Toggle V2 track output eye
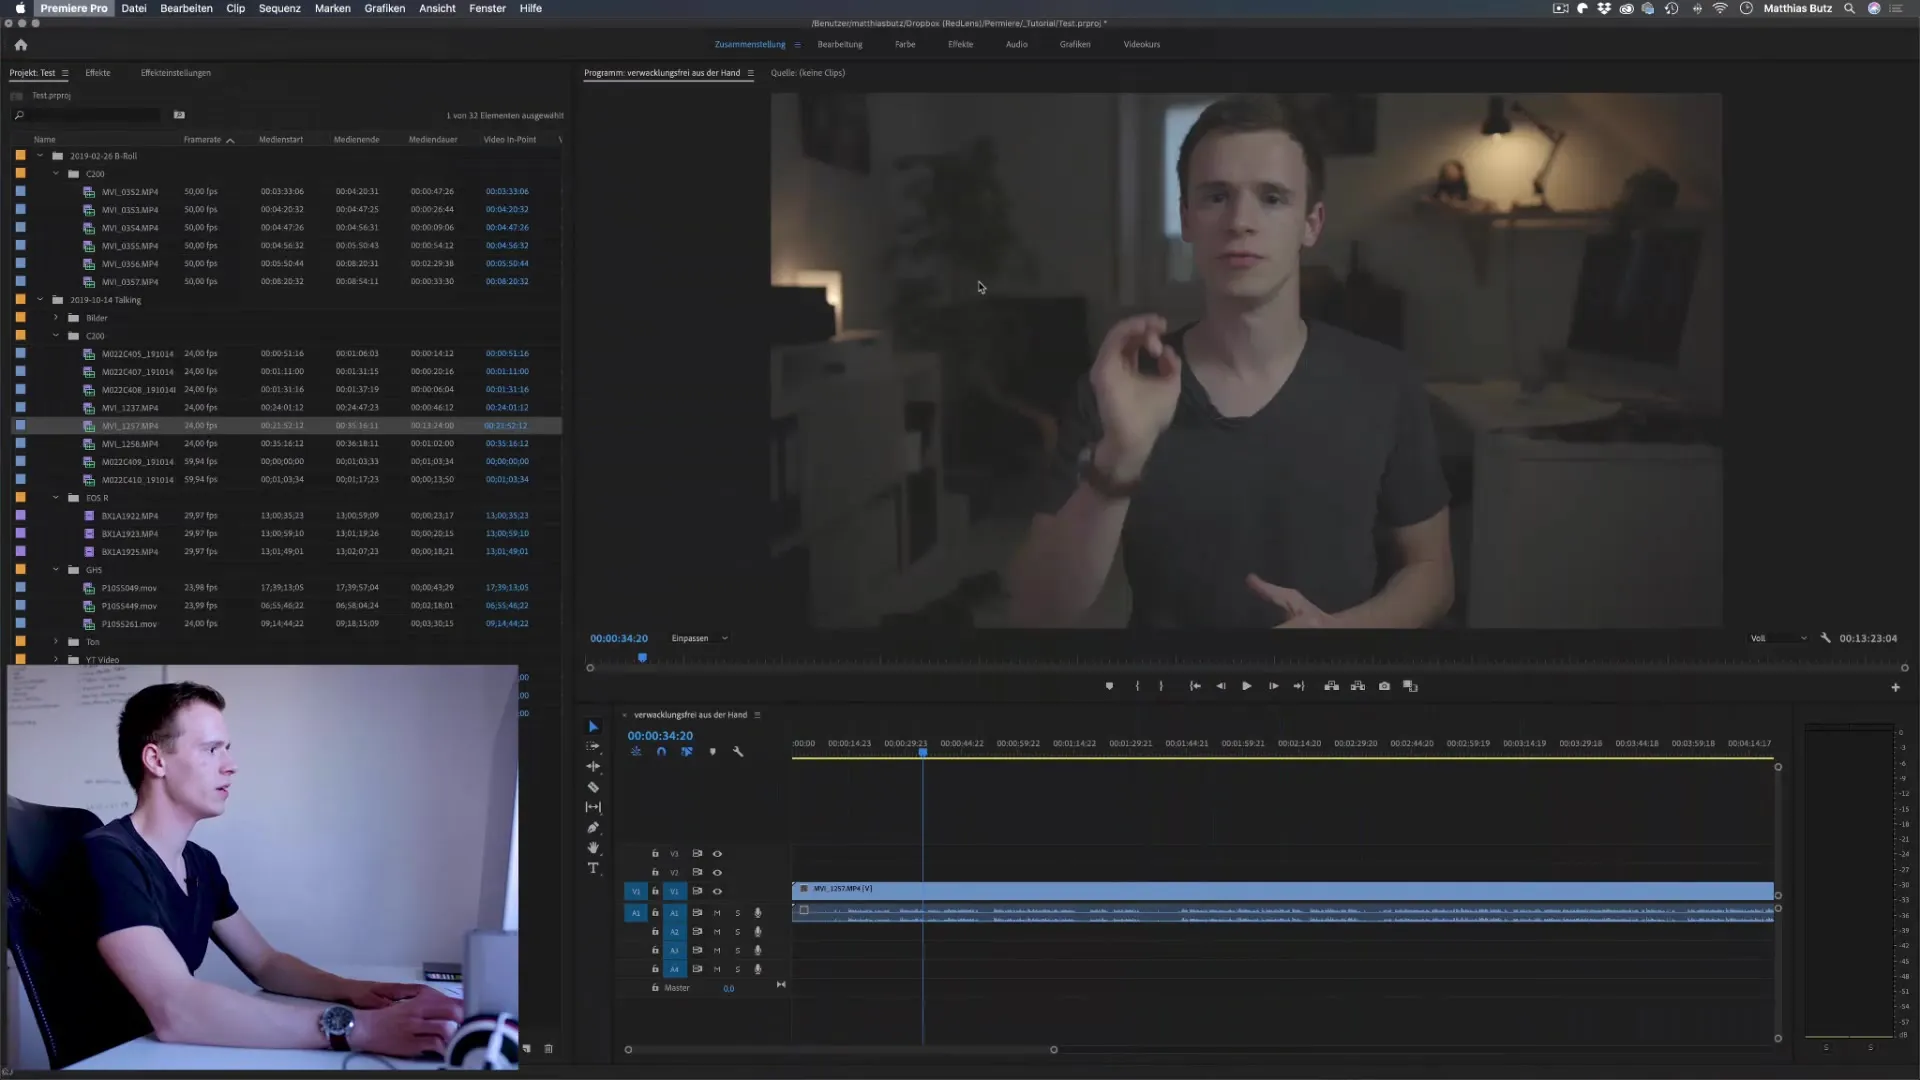The image size is (1920, 1080). (717, 873)
